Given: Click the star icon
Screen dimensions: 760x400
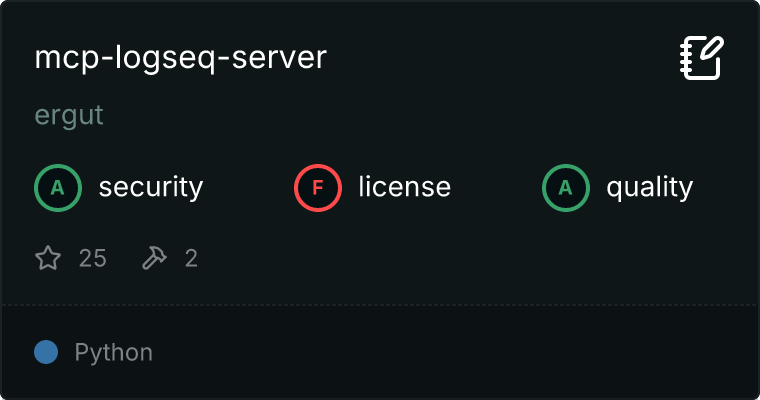Looking at the screenshot, I should (x=48, y=259).
